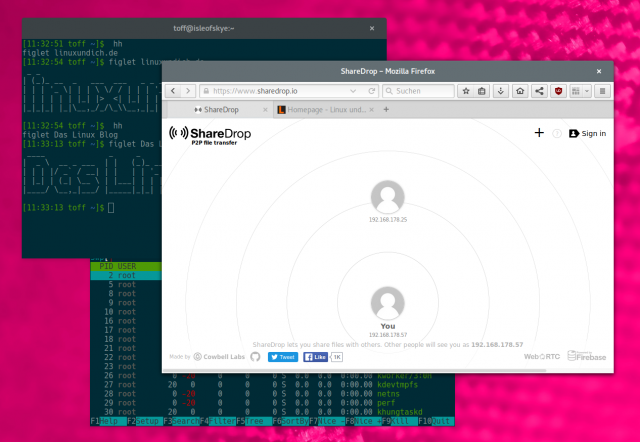Switch to the ShareDrop tab
Screen dimensions: 640x442
pyautogui.click(x=221, y=109)
